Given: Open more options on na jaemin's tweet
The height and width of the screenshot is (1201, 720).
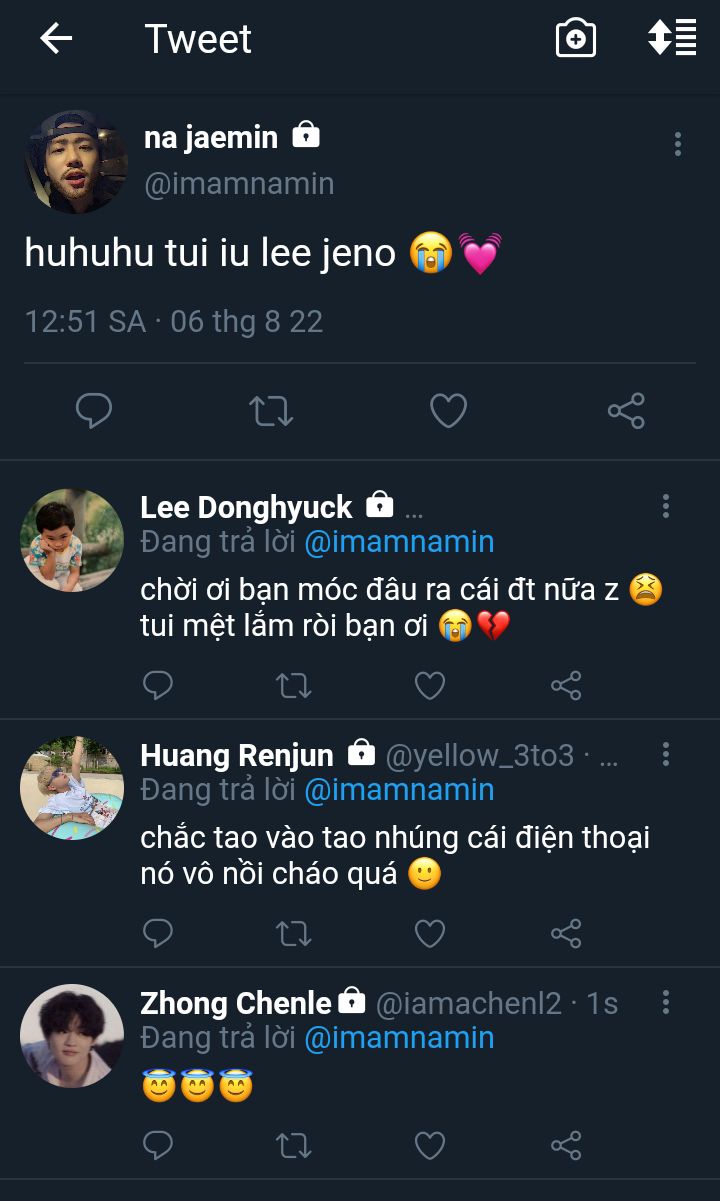Looking at the screenshot, I should [x=678, y=144].
